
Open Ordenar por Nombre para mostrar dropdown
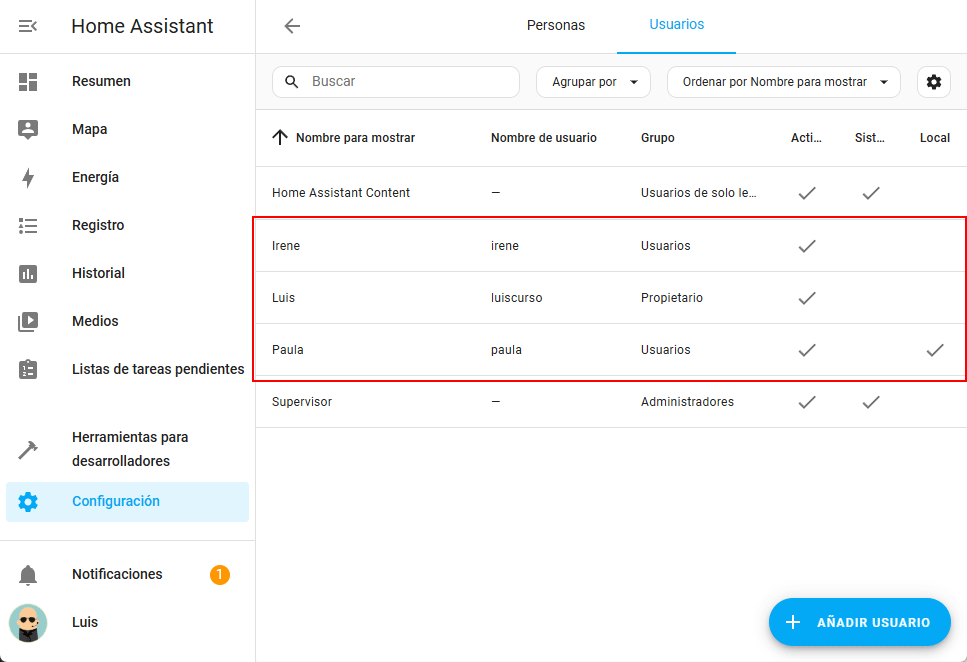[x=783, y=82]
